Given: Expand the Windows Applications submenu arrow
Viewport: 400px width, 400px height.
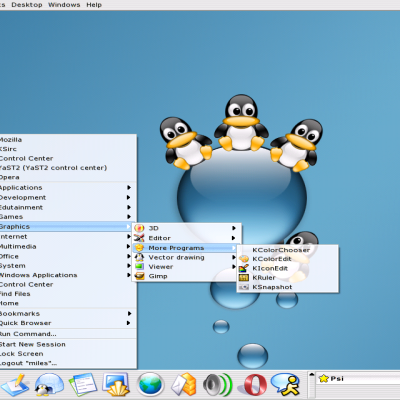Looking at the screenshot, I should [129, 275].
